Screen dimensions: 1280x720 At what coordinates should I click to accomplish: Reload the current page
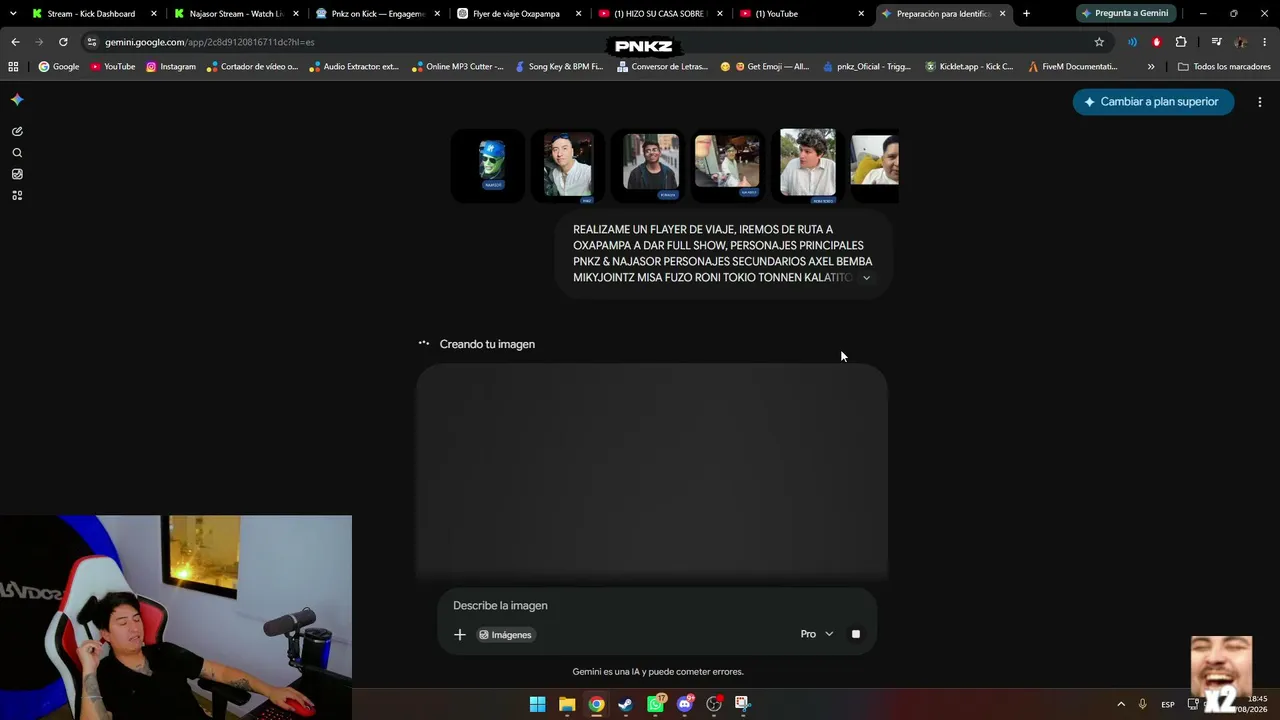[x=63, y=42]
